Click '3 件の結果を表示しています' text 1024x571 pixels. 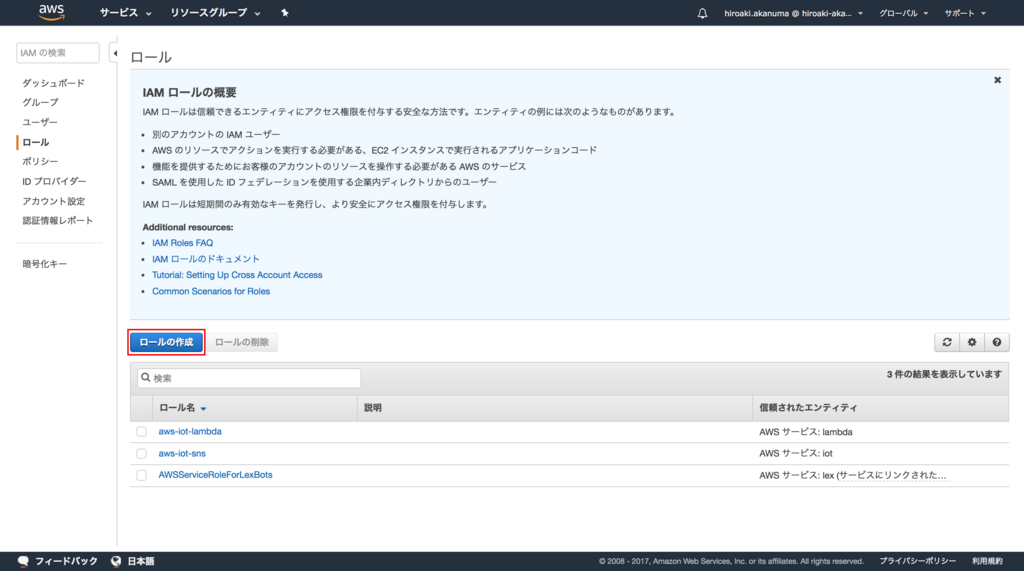click(944, 374)
